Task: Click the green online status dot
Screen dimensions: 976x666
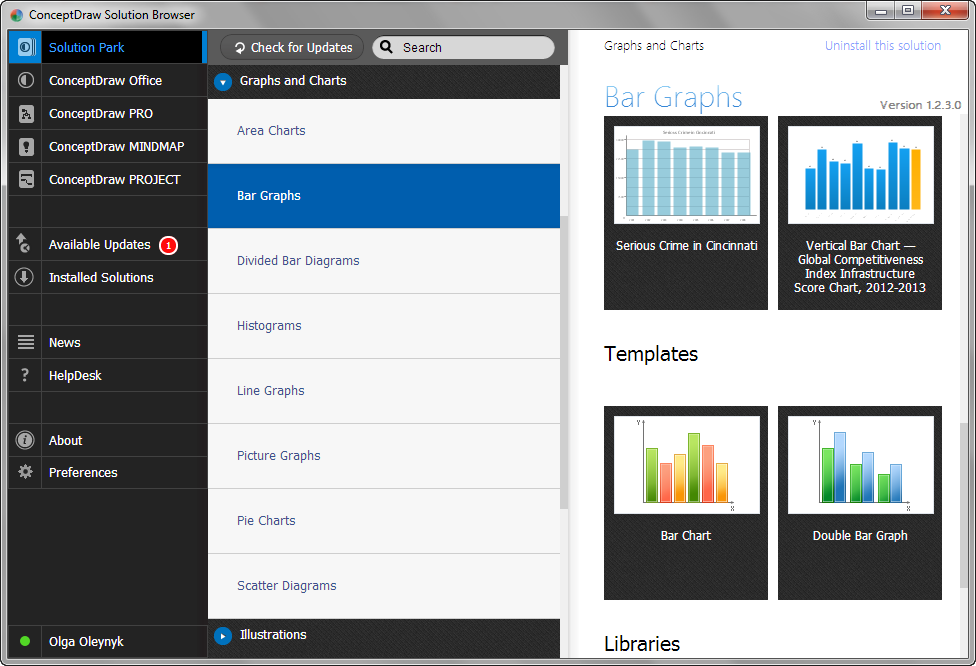Action: (x=25, y=641)
